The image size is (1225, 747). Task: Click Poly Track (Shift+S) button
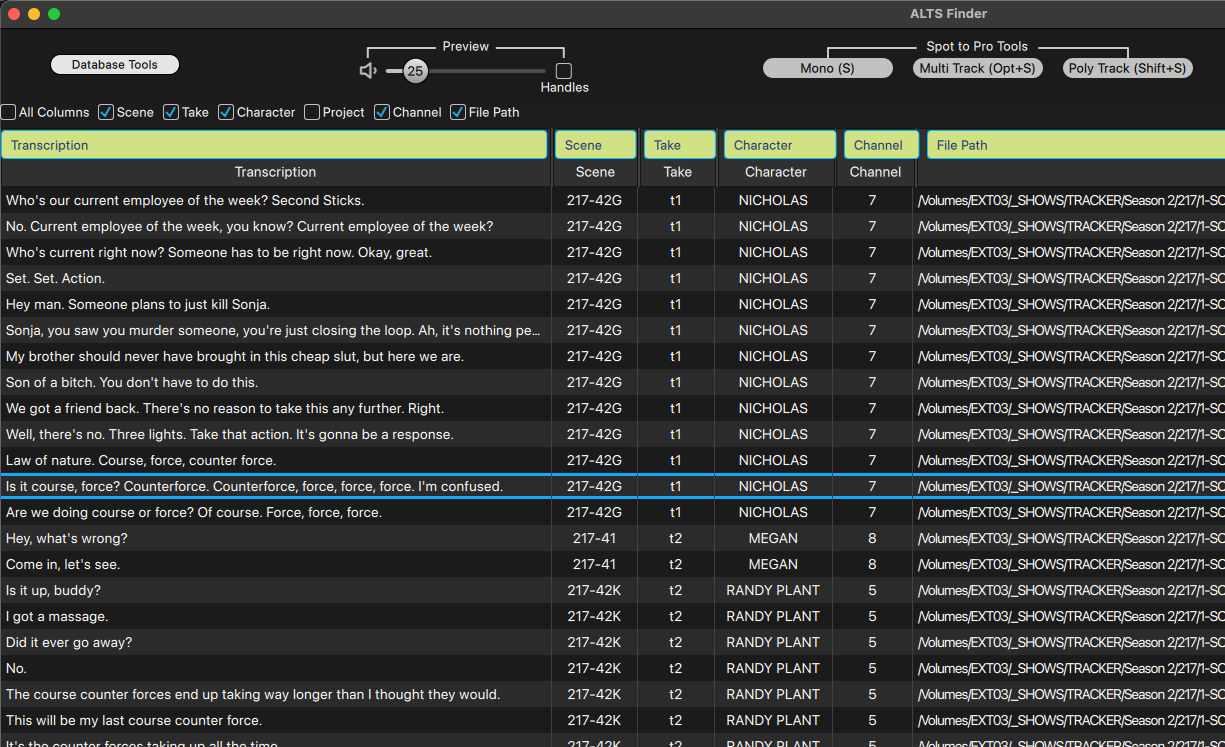tap(1128, 68)
